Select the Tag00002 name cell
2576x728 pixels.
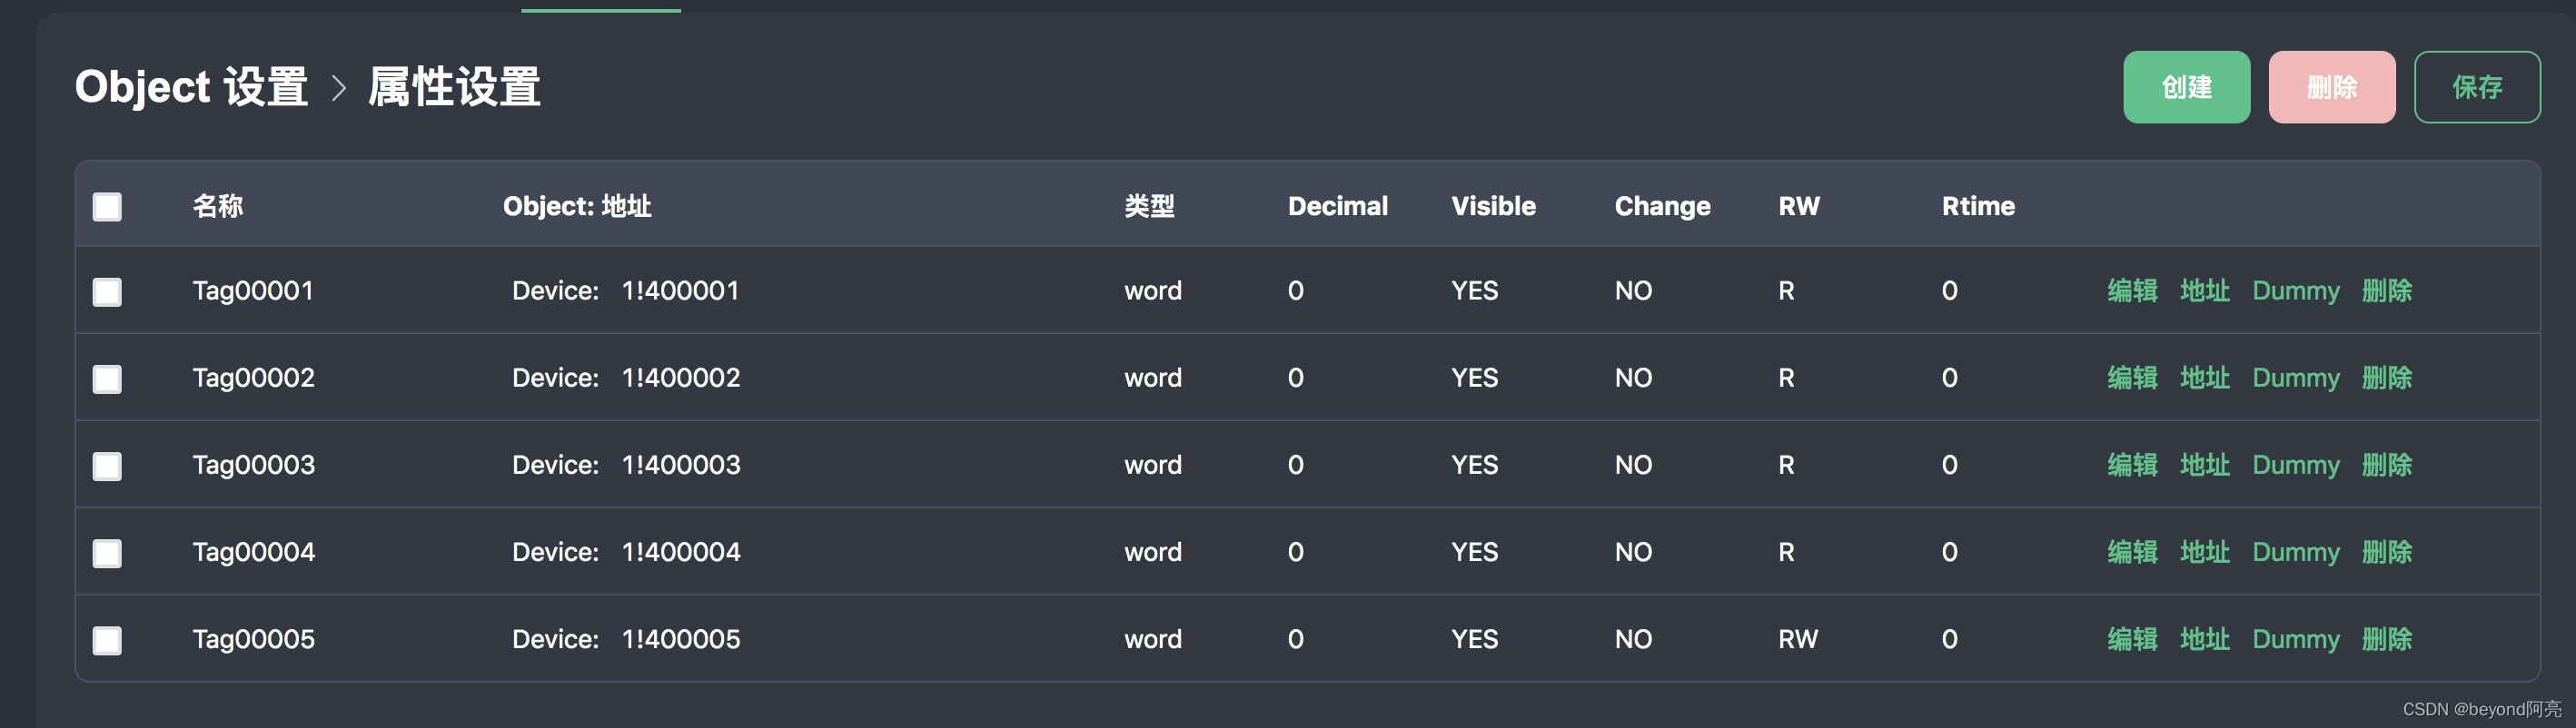[253, 378]
